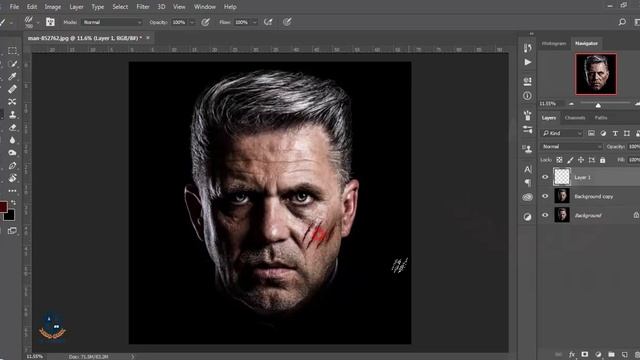Create new fill or adjustment layer

pyautogui.click(x=598, y=355)
